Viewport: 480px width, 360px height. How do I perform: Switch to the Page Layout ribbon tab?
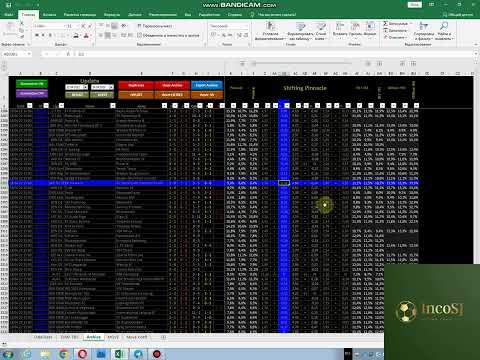coord(80,14)
